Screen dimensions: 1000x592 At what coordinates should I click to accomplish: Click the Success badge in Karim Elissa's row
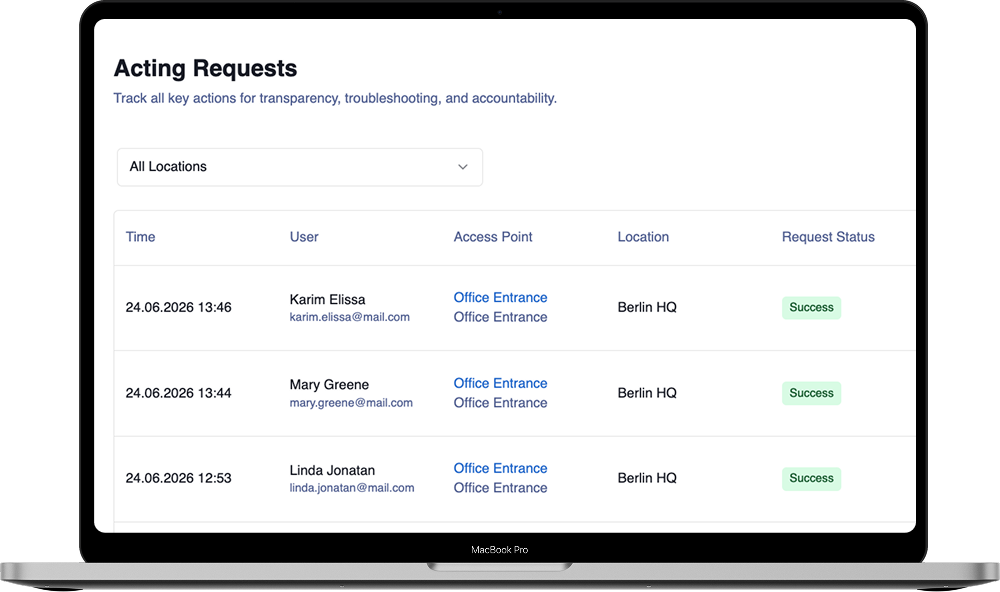click(x=811, y=307)
